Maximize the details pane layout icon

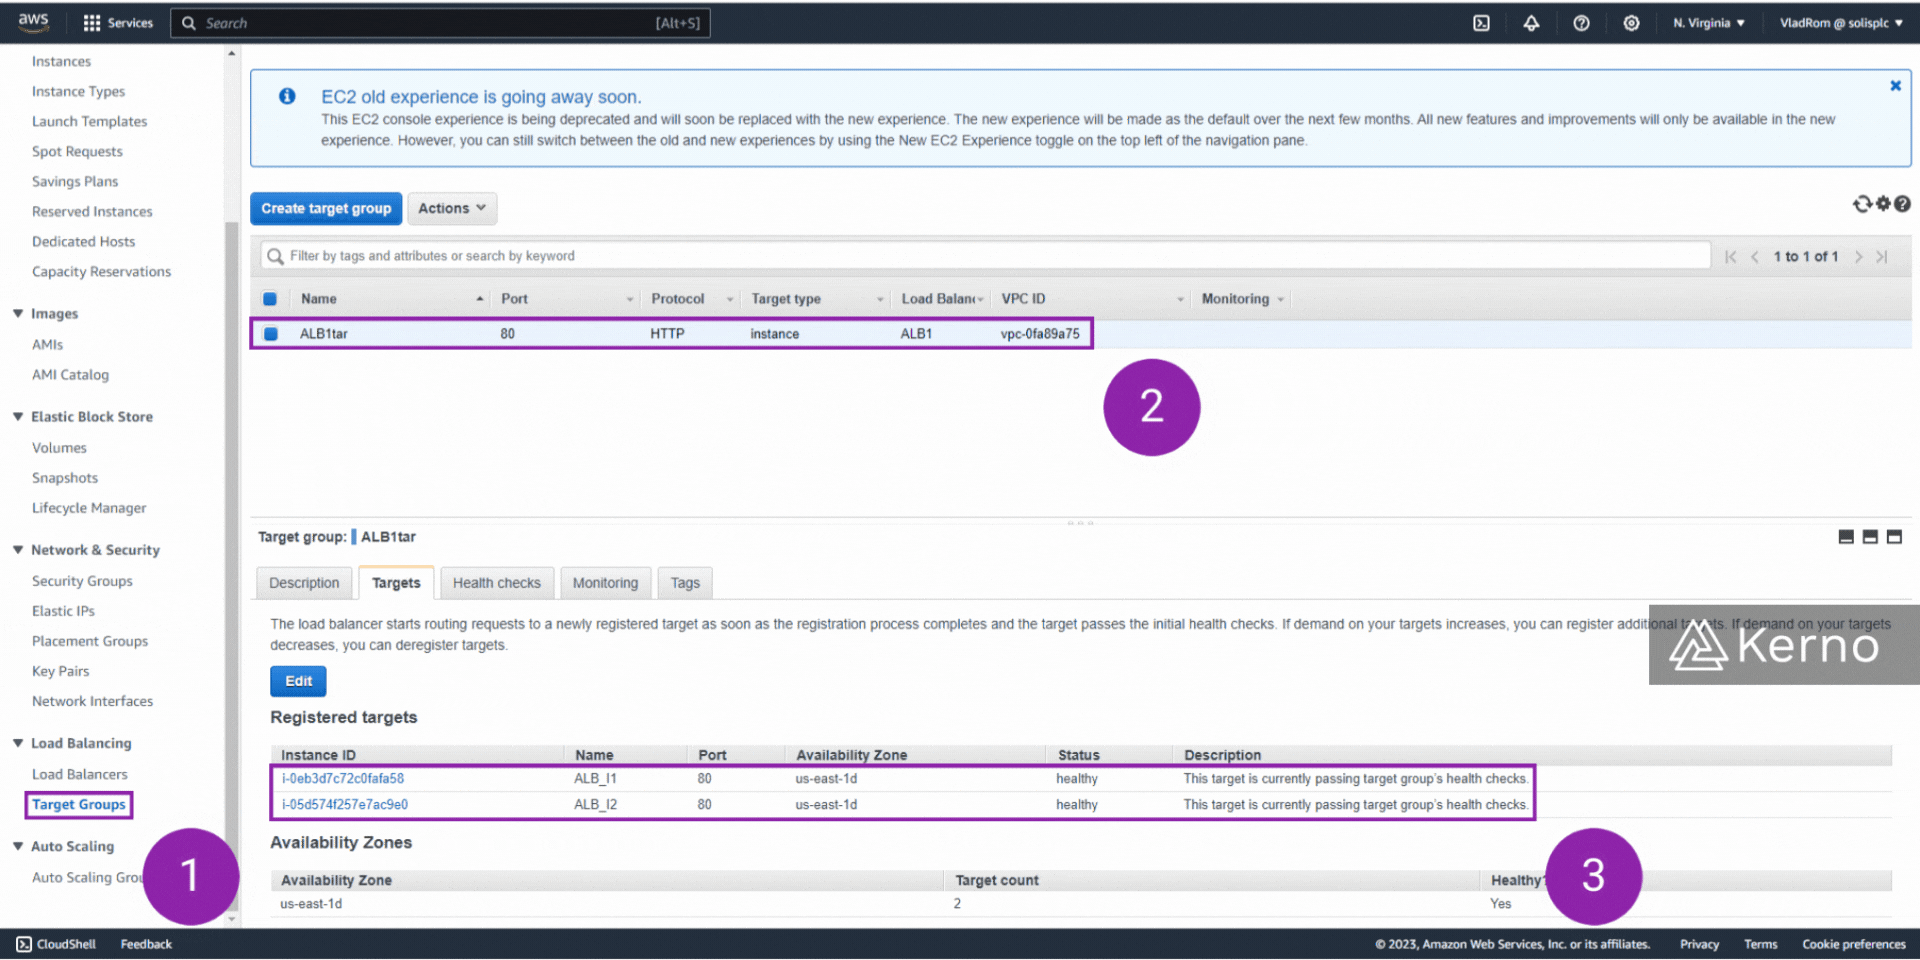point(1894,537)
